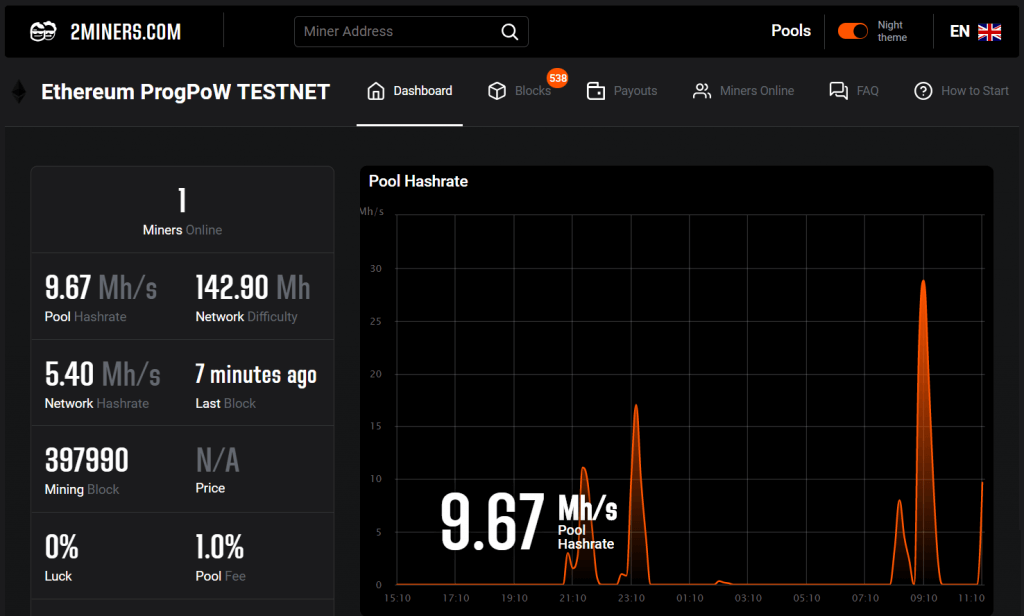Switch to the Blocks tab

click(532, 90)
